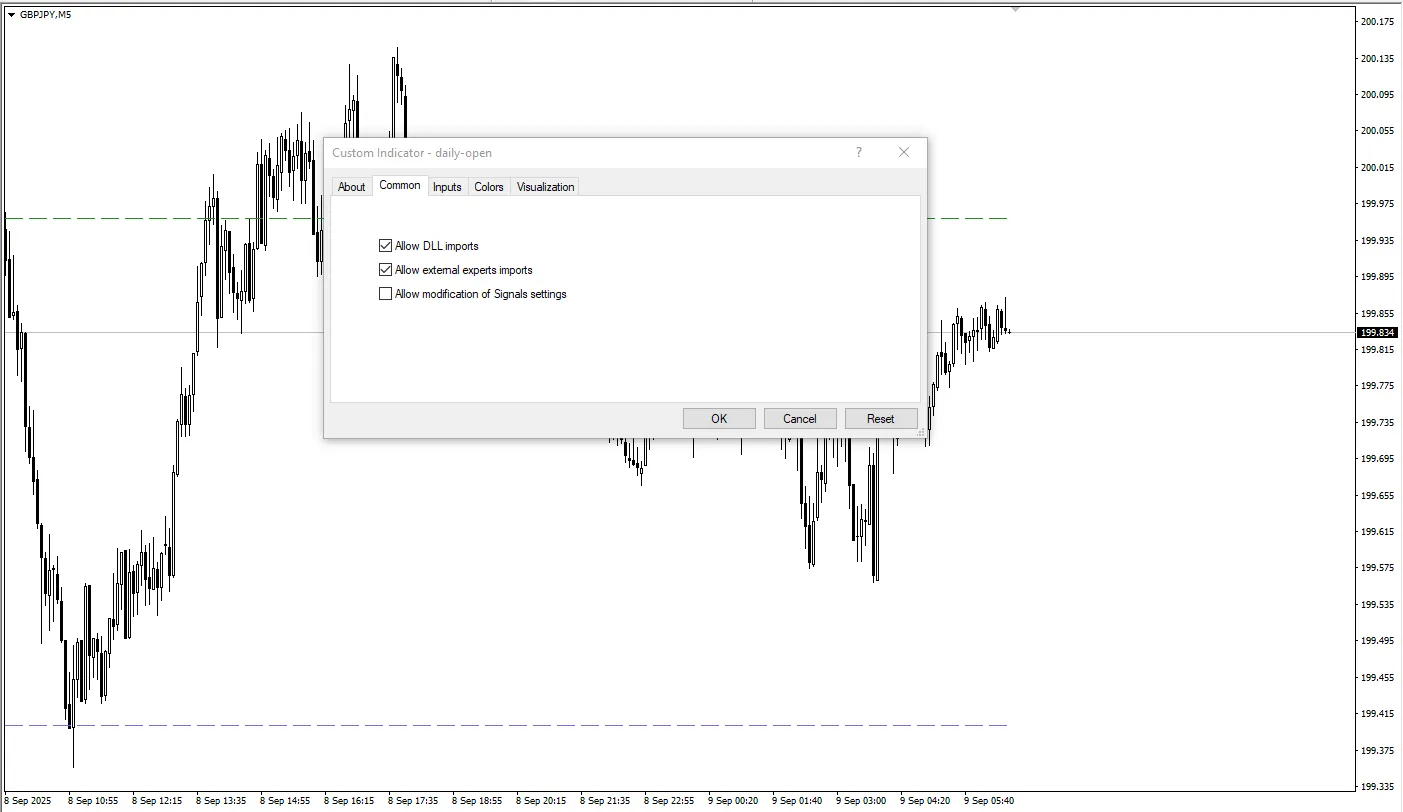This screenshot has height=812, width=1403.
Task: Switch to the Visualization tab
Action: point(545,187)
